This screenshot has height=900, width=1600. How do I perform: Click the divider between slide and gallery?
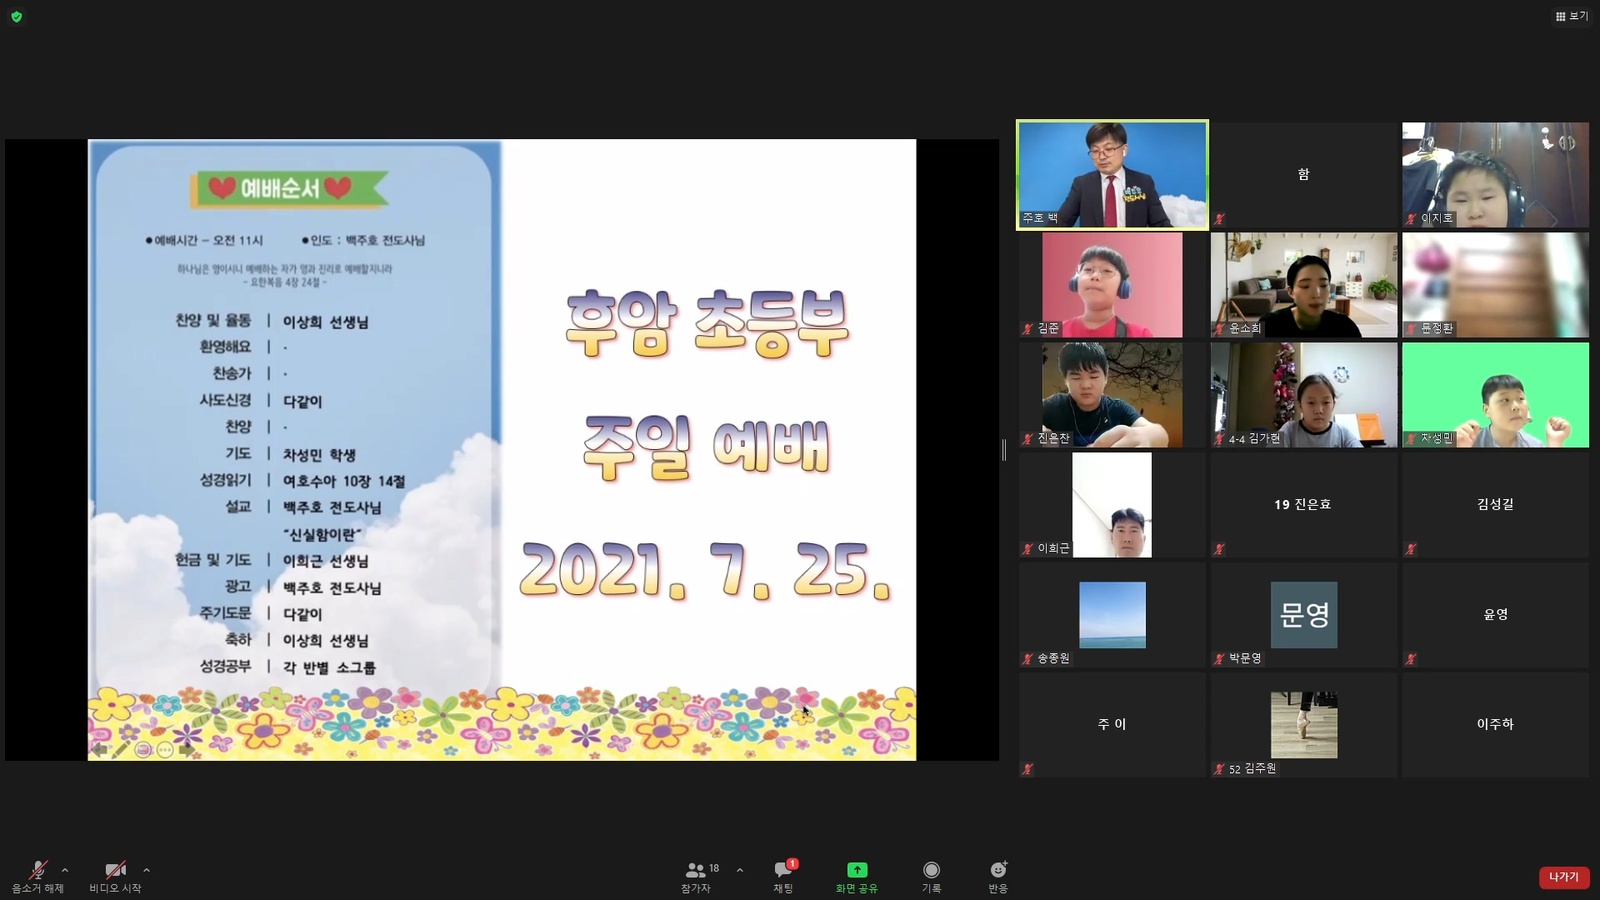(x=1004, y=449)
